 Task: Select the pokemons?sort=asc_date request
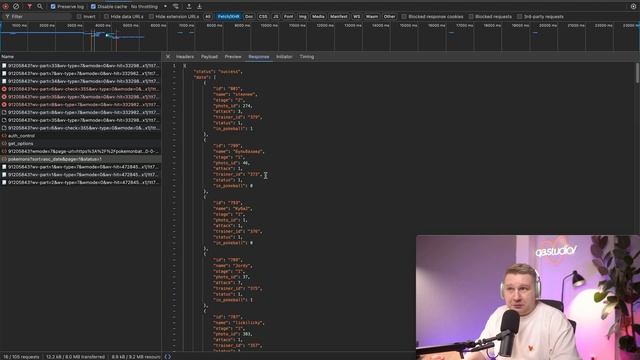coord(80,159)
